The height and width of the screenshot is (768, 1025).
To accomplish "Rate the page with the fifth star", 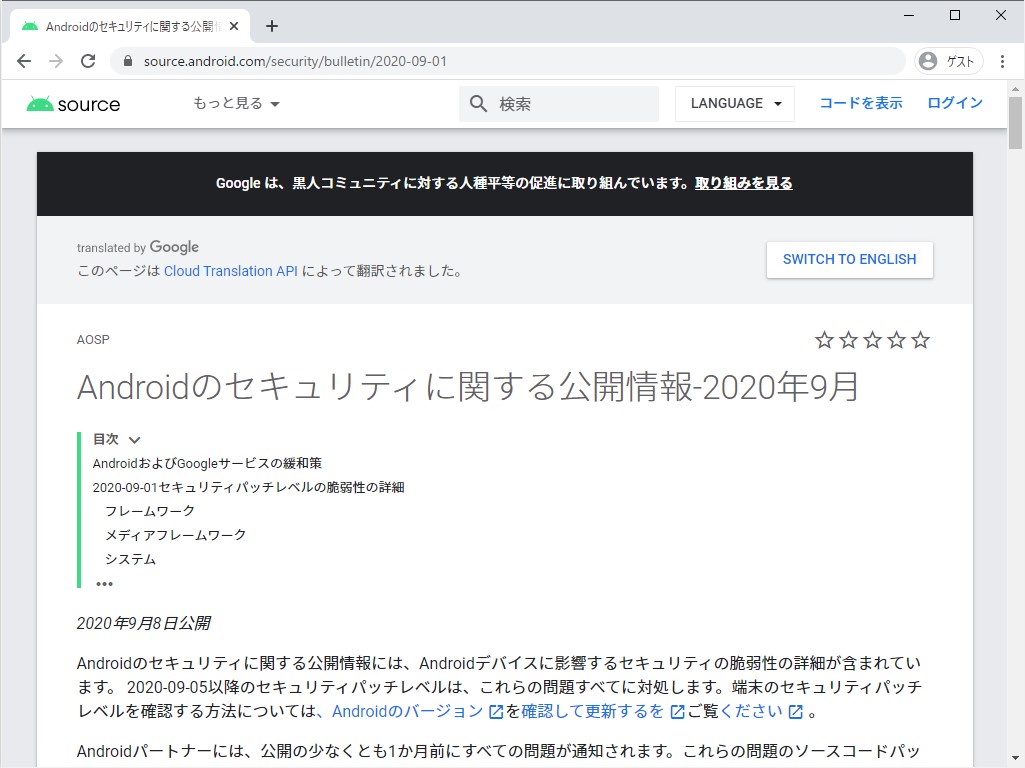I will pyautogui.click(x=921, y=340).
